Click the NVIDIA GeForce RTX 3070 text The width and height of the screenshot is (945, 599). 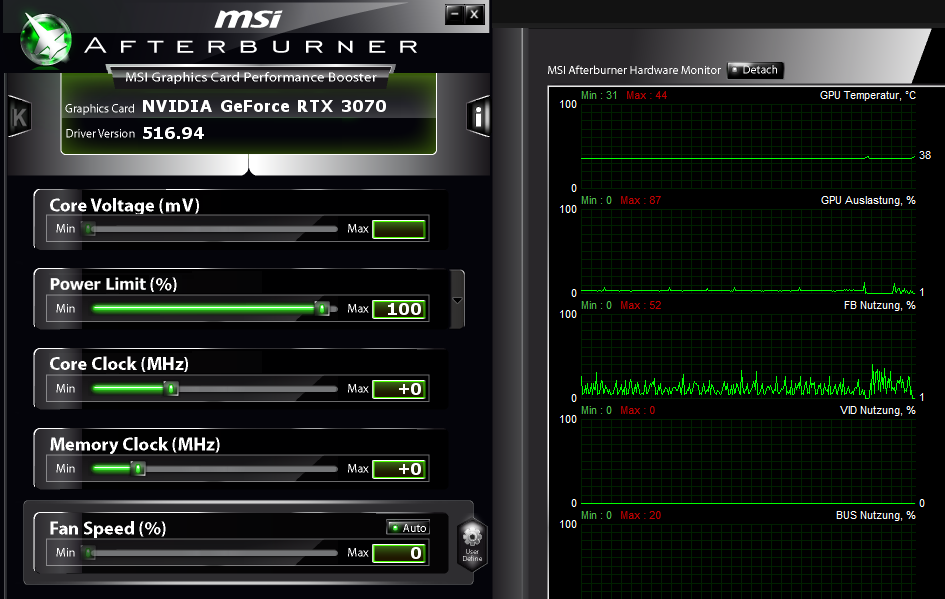(x=264, y=107)
